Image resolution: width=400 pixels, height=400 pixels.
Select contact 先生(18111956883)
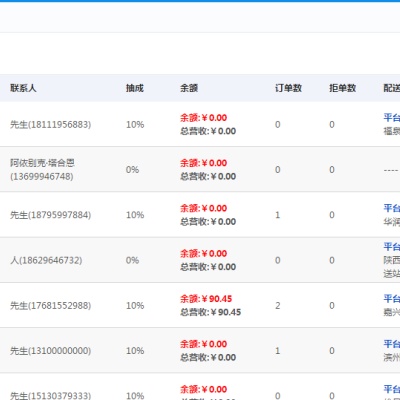point(50,124)
